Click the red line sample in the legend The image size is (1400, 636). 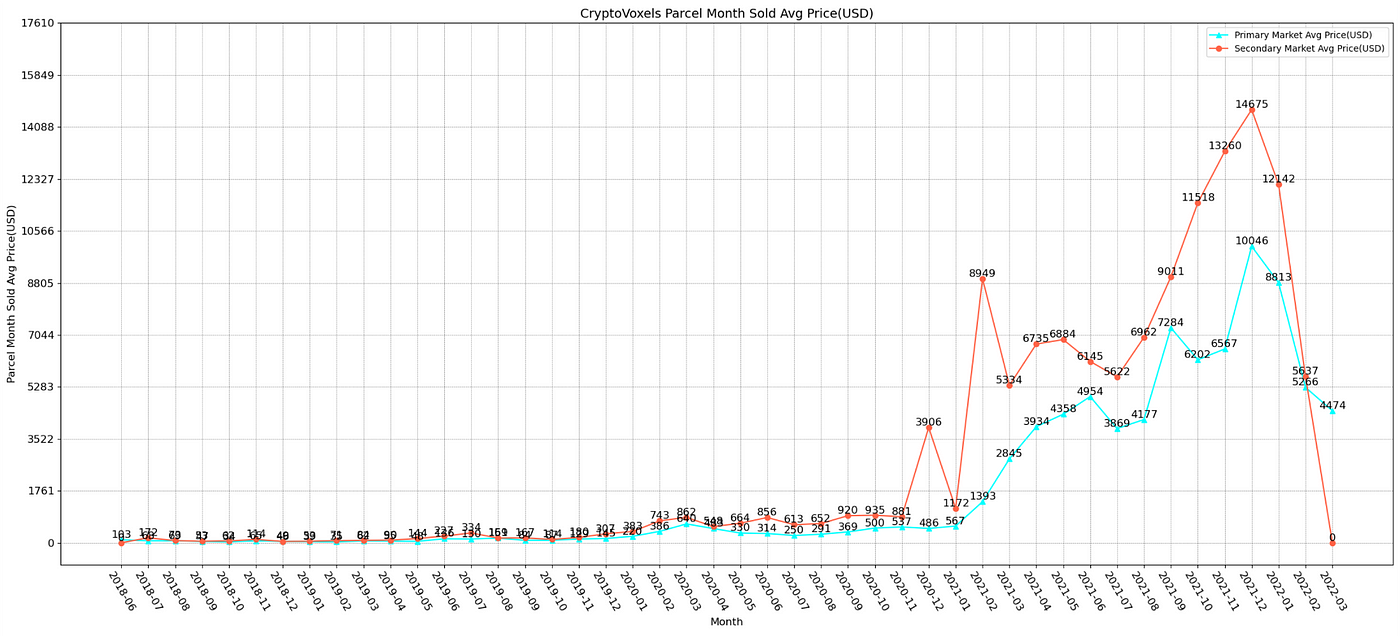click(1218, 48)
